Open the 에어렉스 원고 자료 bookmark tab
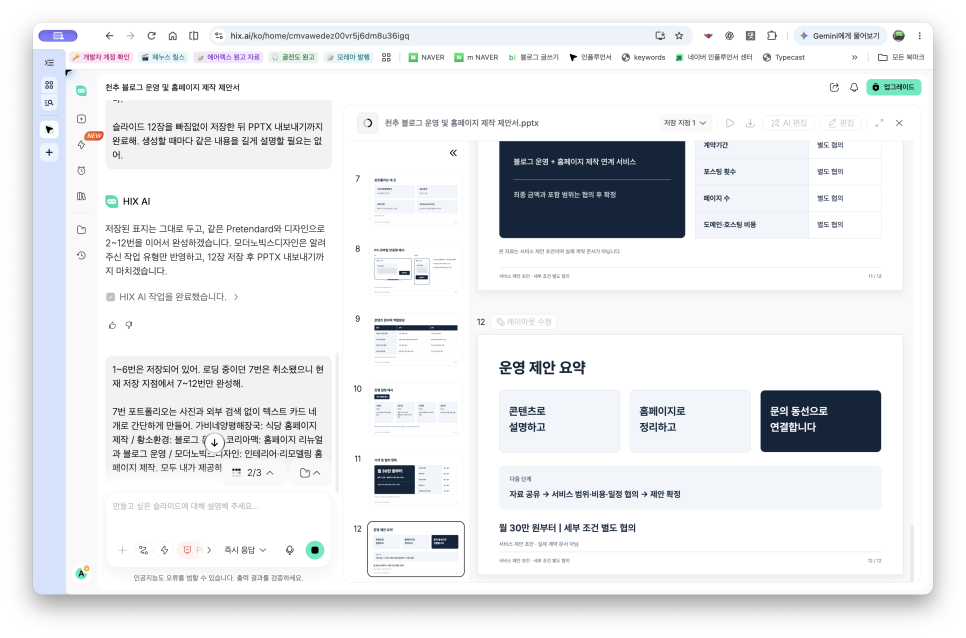Image resolution: width=966 pixels, height=638 pixels. (x=229, y=57)
